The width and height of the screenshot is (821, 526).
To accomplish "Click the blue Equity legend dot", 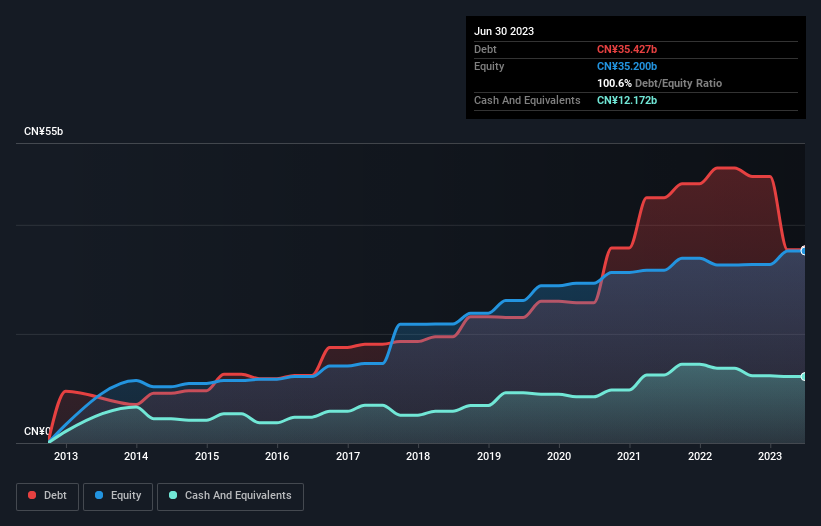I will click(x=99, y=495).
